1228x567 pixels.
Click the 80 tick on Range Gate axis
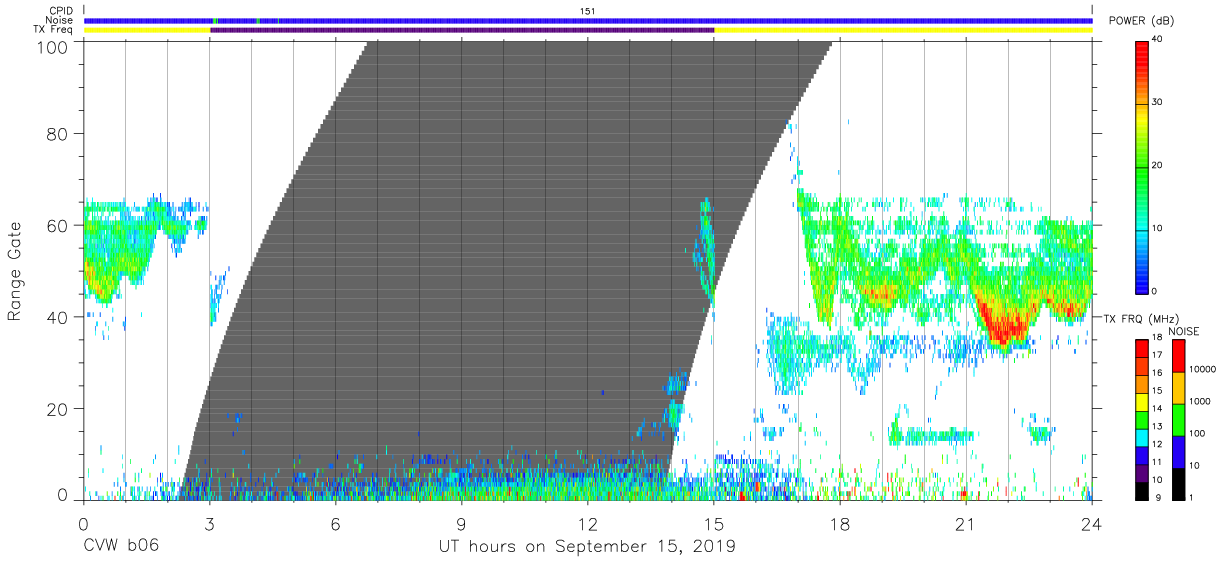[58, 134]
